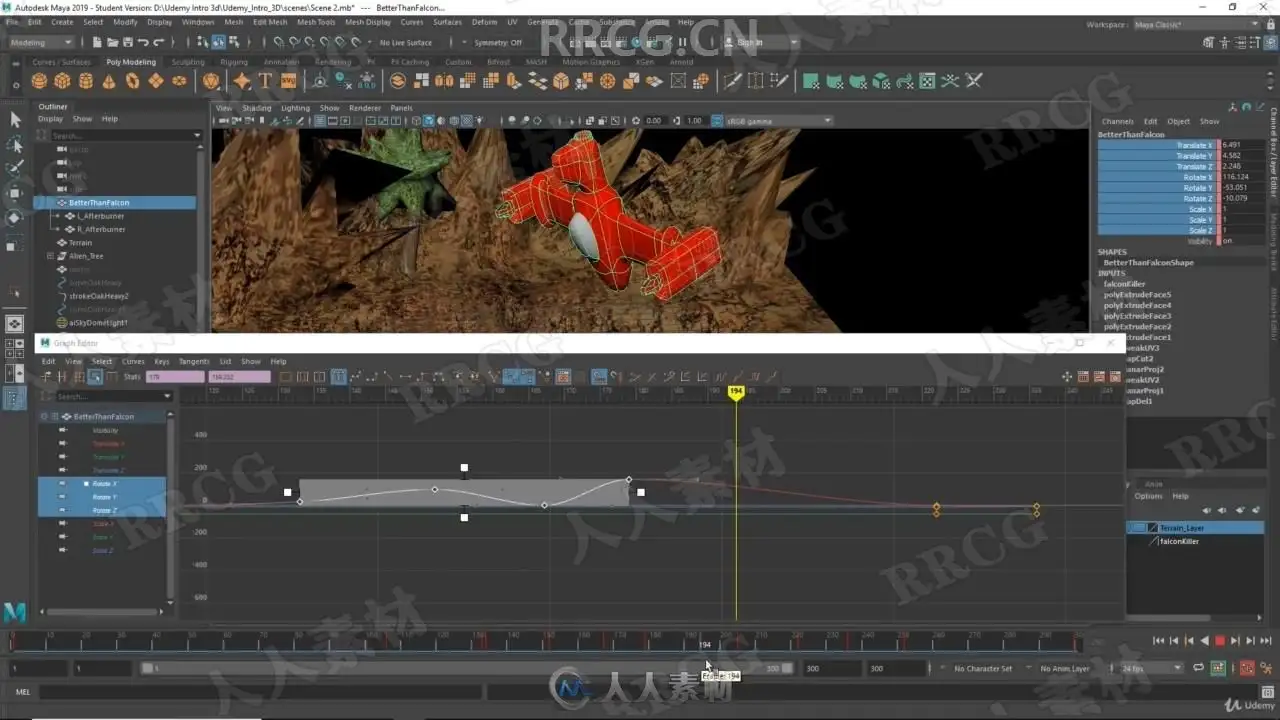Click layer editor Options menu

tap(1148, 496)
